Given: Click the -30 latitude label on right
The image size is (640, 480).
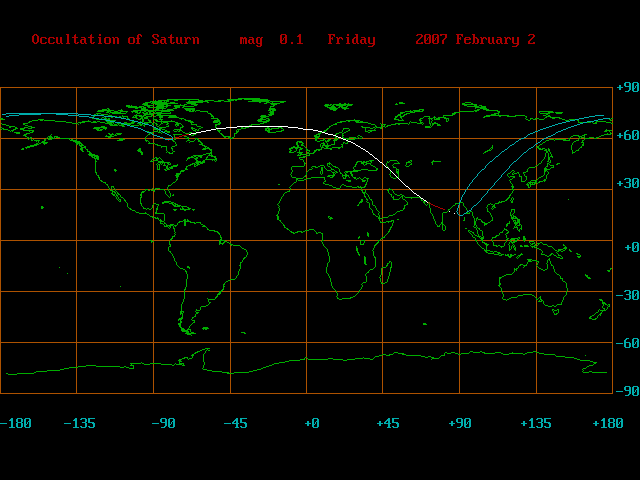Looking at the screenshot, I should (x=626, y=295).
